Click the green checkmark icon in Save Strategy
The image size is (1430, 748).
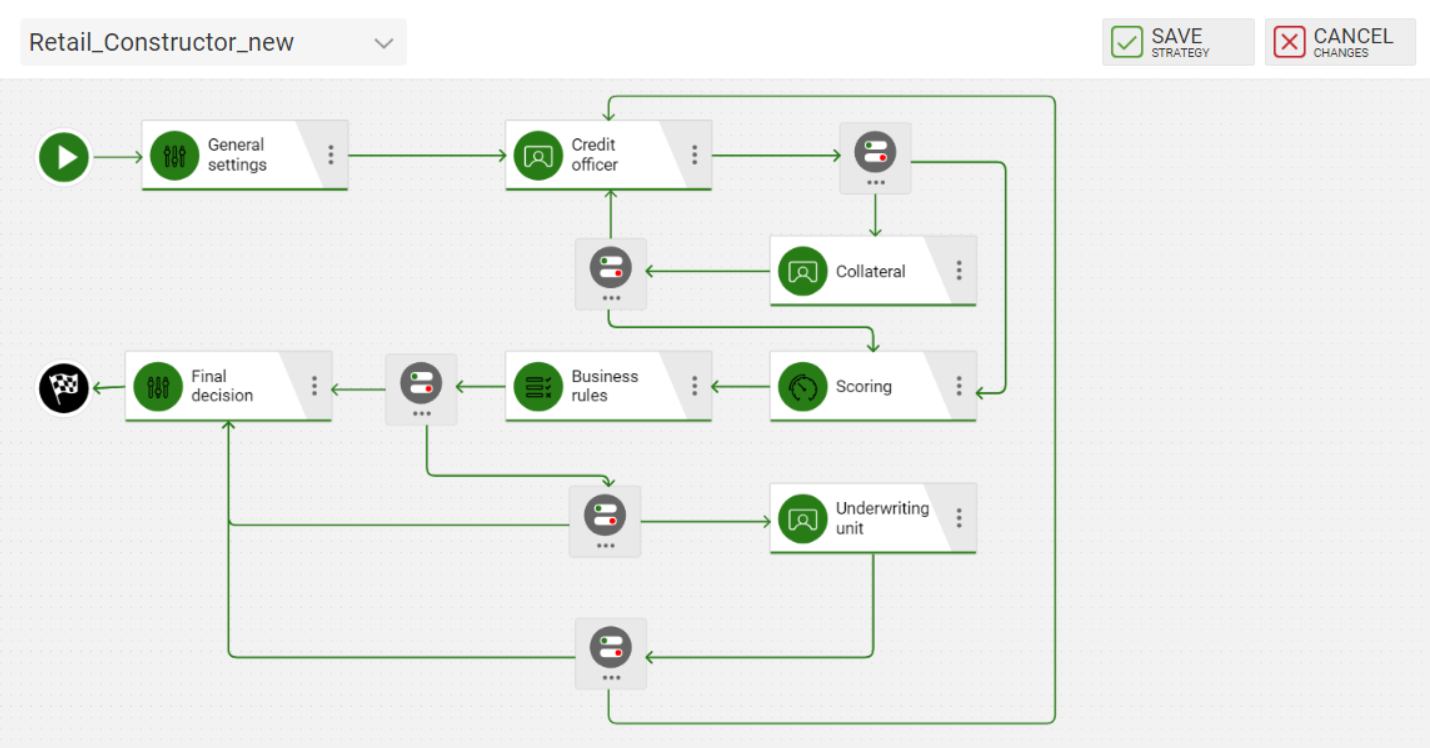(x=1127, y=42)
